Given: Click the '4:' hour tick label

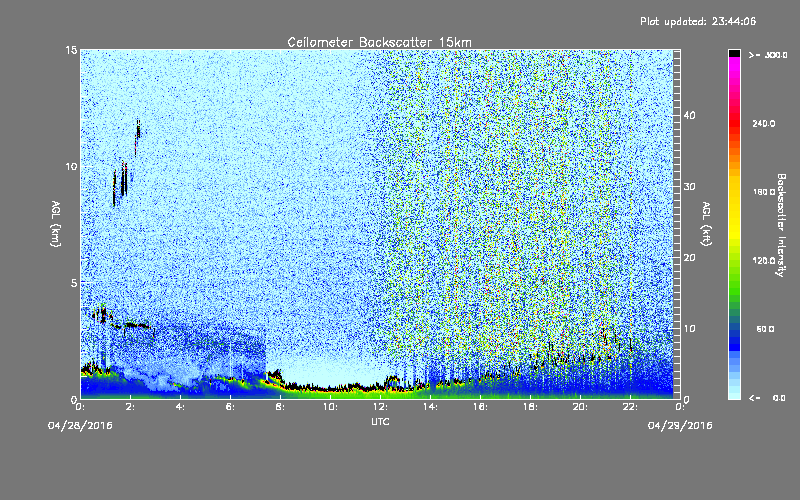Looking at the screenshot, I should [181, 407].
